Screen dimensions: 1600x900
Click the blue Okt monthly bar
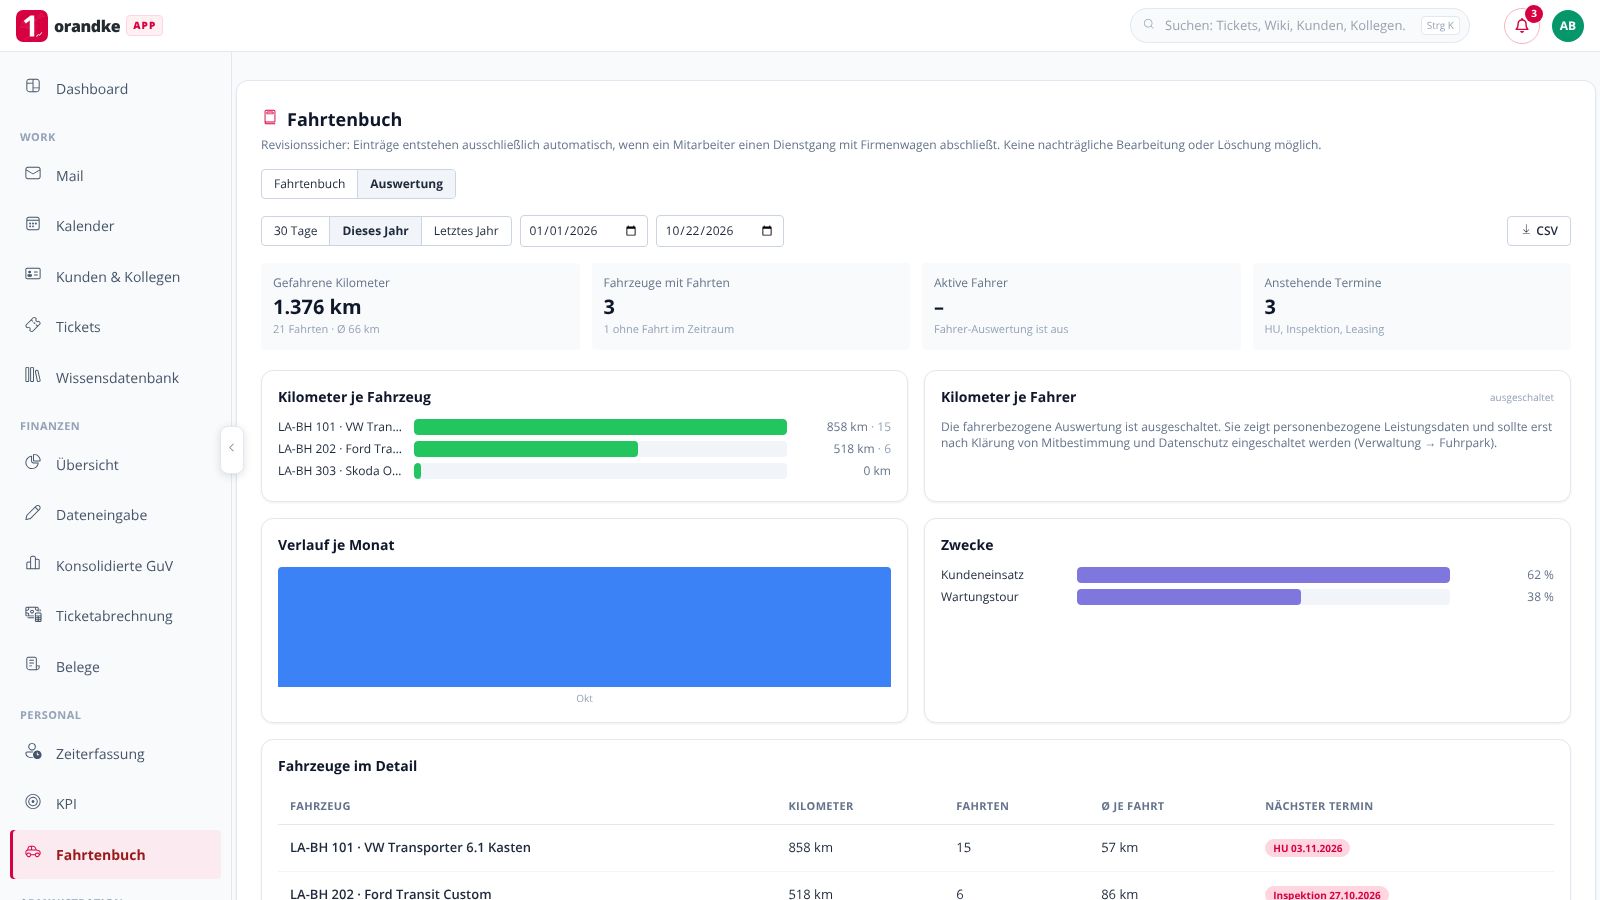click(584, 627)
